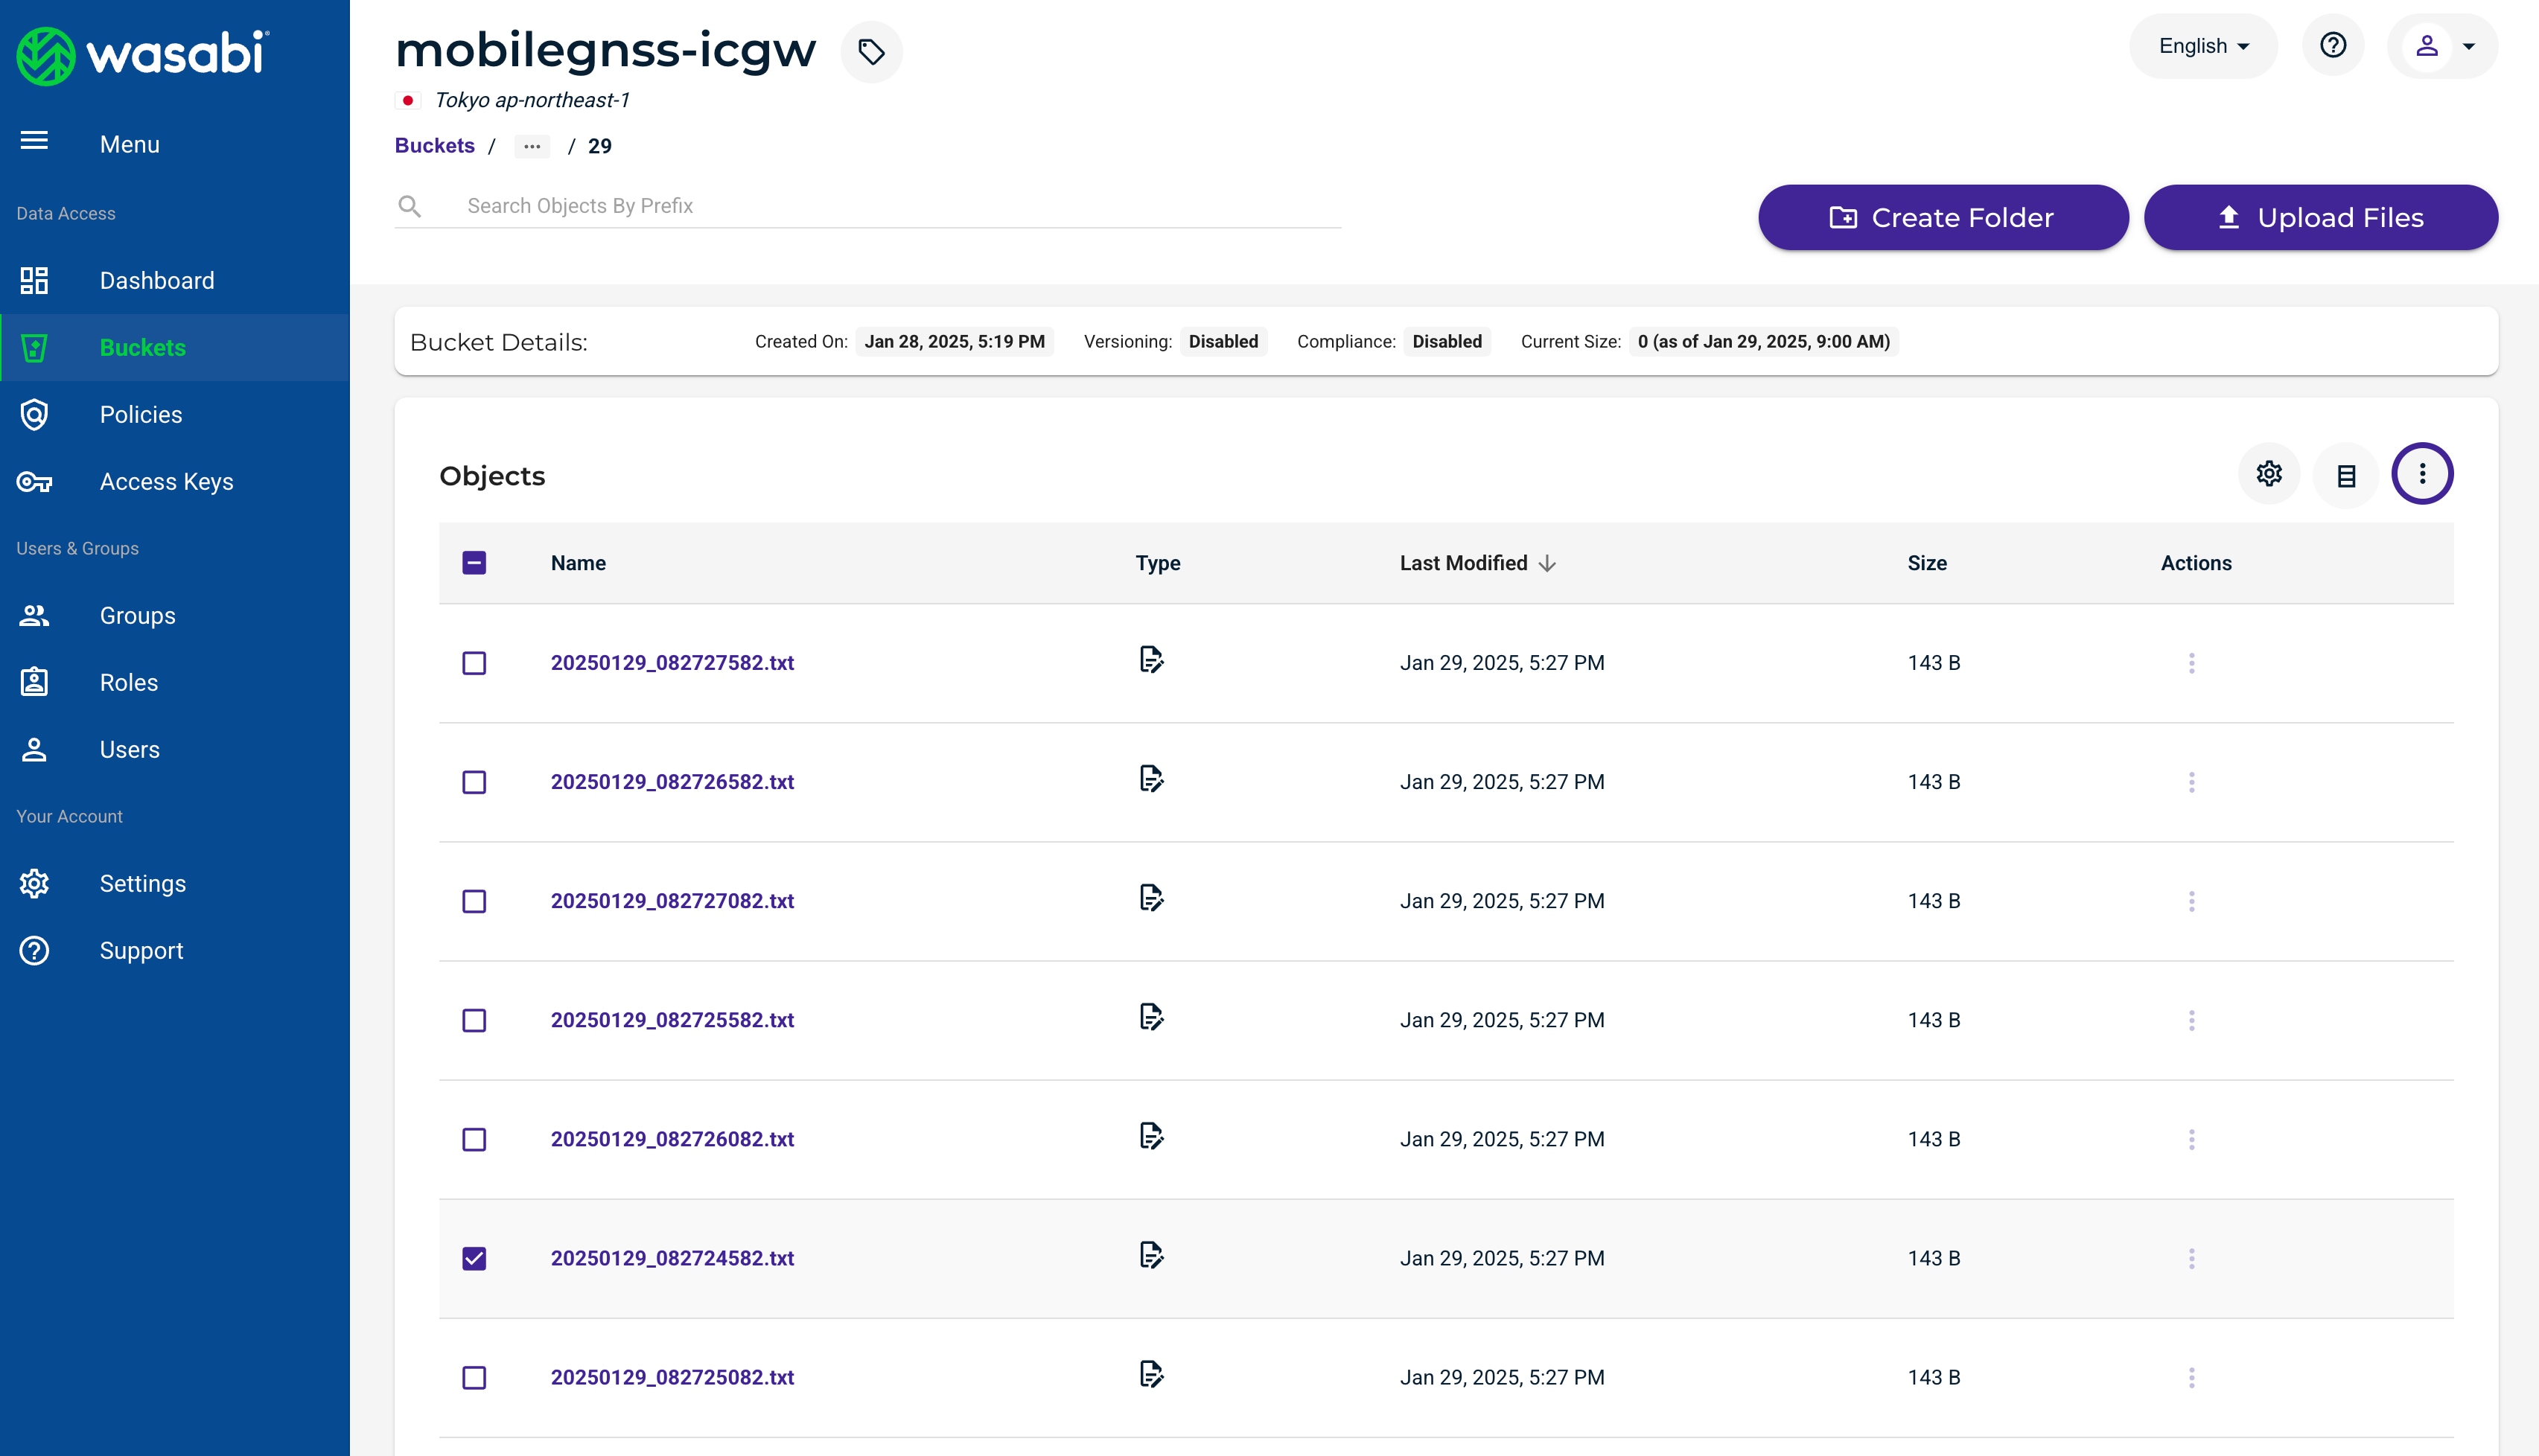The width and height of the screenshot is (2539, 1456).
Task: Click the Upload Files button
Action: (x=2320, y=217)
